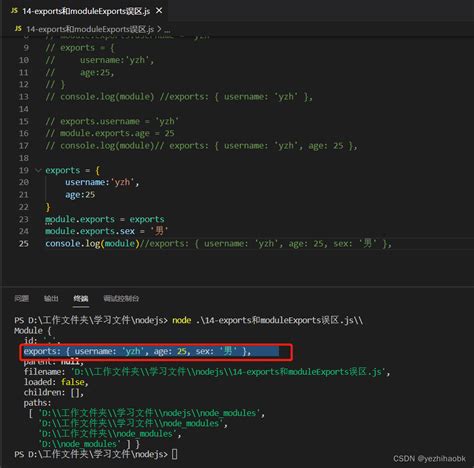The height and width of the screenshot is (468, 474).
Task: Click 'loaded: false,' in terminal output
Action: click(56, 382)
